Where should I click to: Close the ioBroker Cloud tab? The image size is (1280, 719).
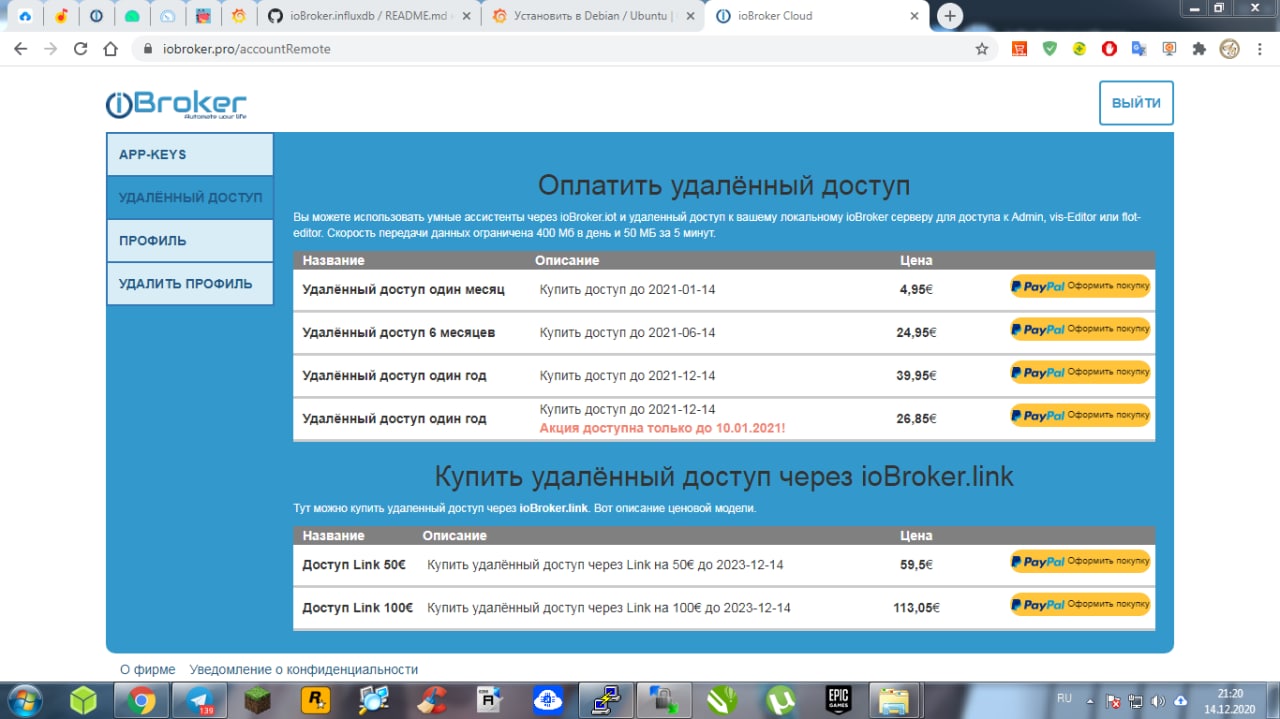pos(913,16)
